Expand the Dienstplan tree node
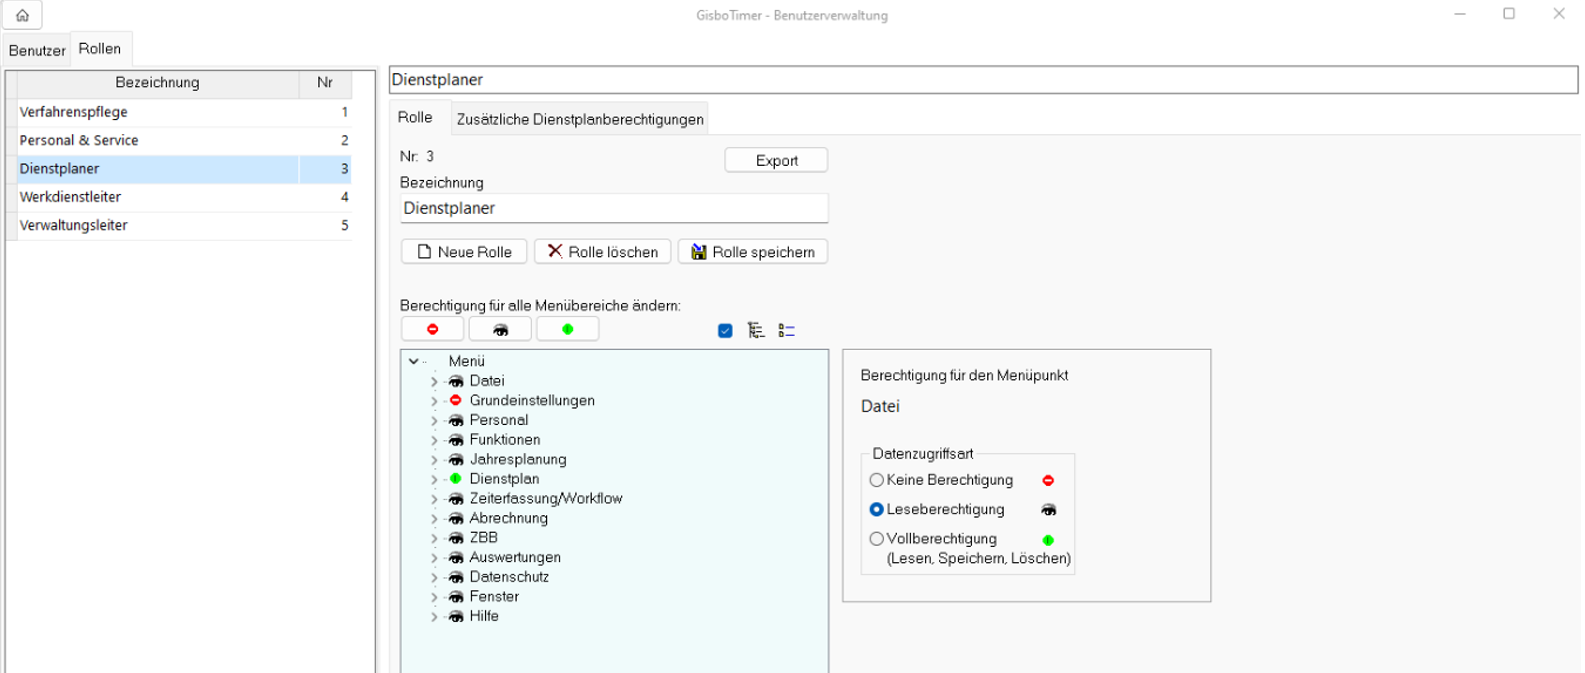This screenshot has width=1585, height=673. 434,479
